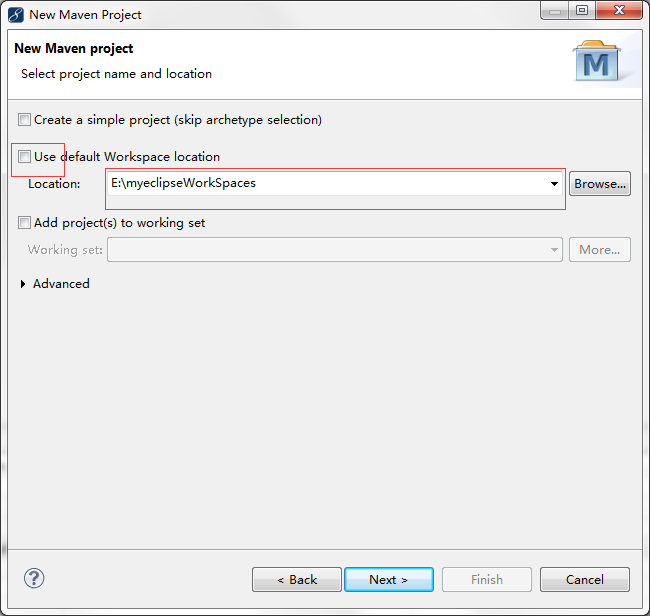Click the Maven "M" wizard banner icon
This screenshot has height=616, width=650.
pyautogui.click(x=596, y=62)
